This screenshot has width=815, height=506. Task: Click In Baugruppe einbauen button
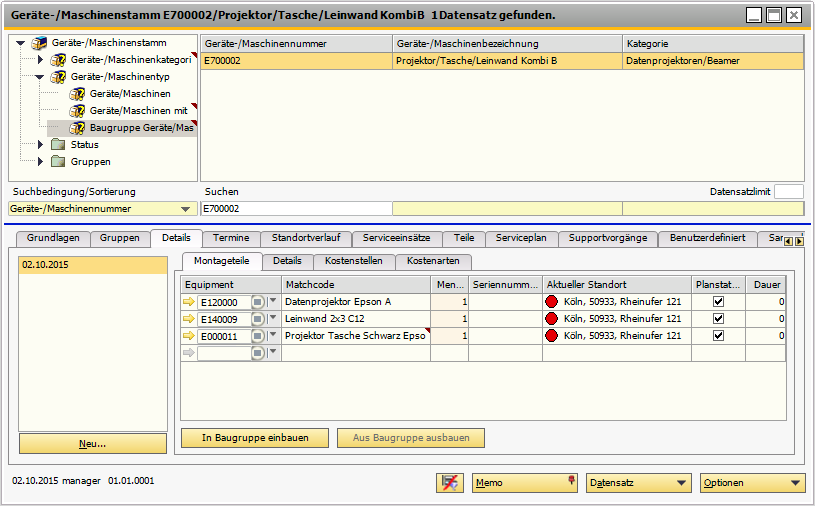coord(255,438)
